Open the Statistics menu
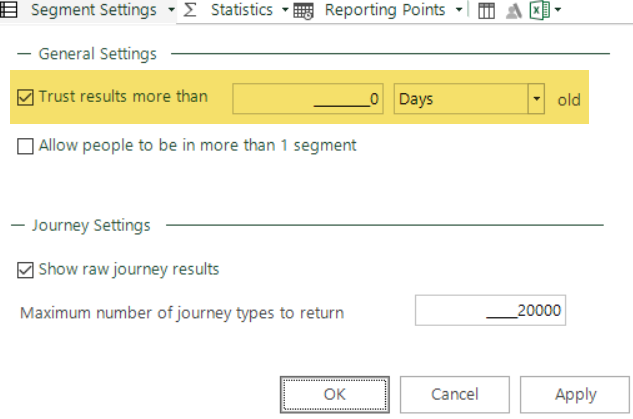This screenshot has width=633, height=419. 242,10
